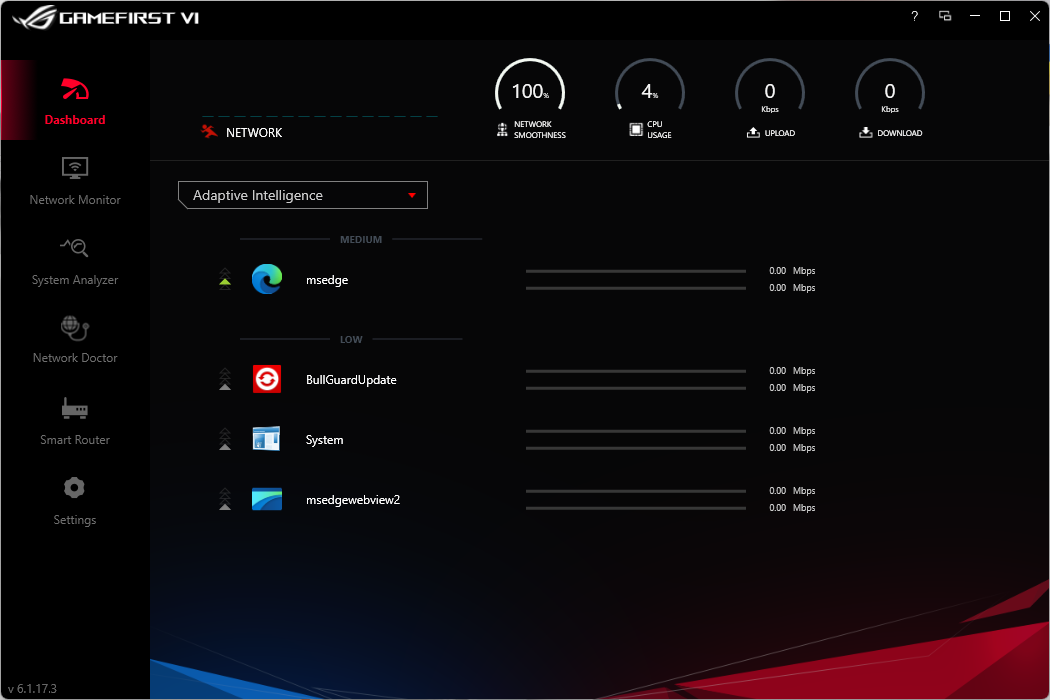The image size is (1050, 700).
Task: Click msedgewebview2 upload 0.00 Mbps value
Action: point(792,491)
